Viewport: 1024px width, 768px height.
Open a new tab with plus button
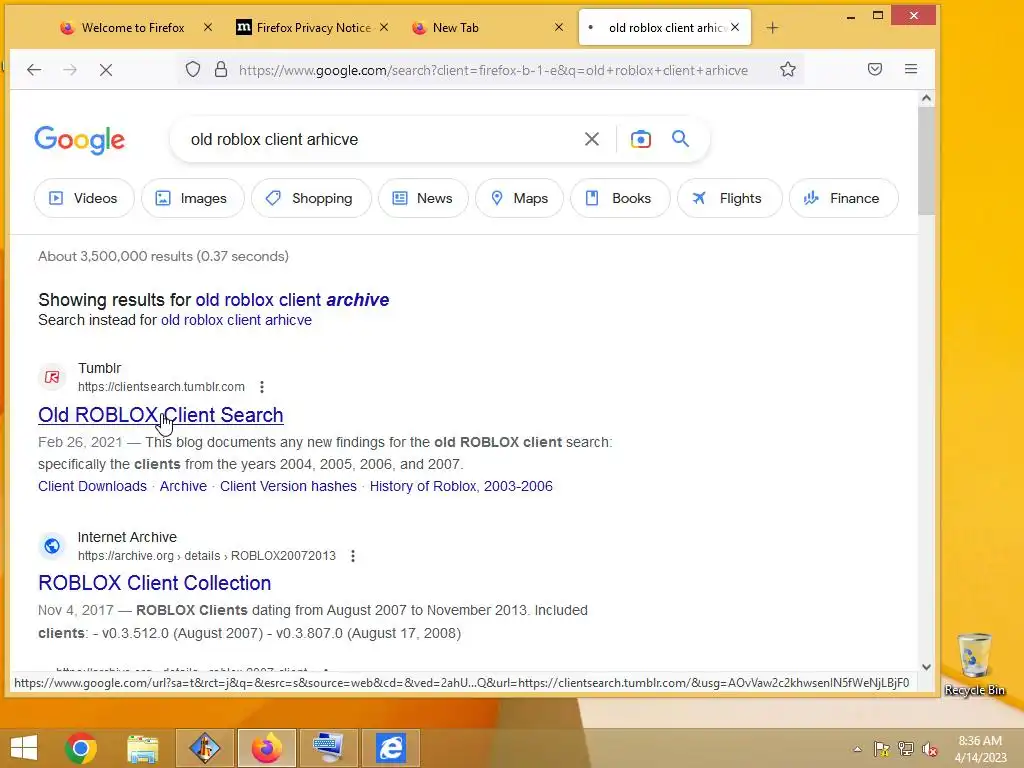[x=773, y=27]
